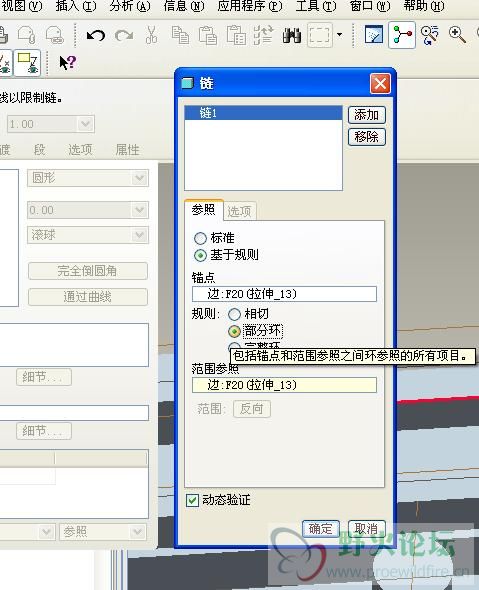Click the Zoom In magnifier icon
This screenshot has width=479, height=590.
point(458,35)
